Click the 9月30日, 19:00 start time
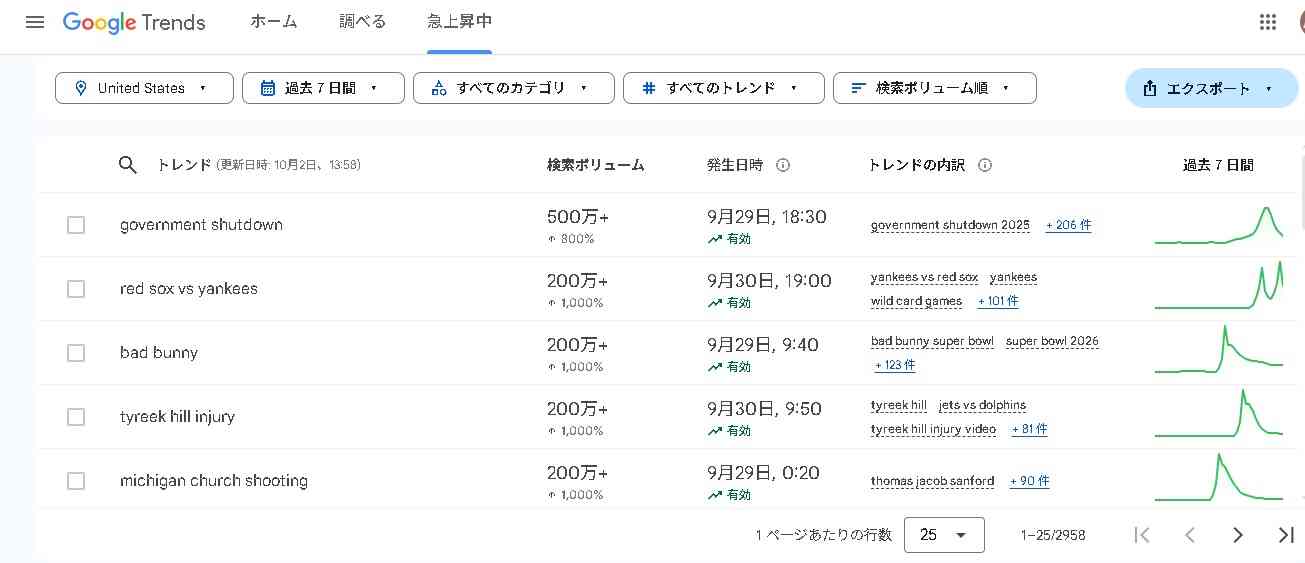Viewport: 1305px width, 563px height. pyautogui.click(x=769, y=281)
